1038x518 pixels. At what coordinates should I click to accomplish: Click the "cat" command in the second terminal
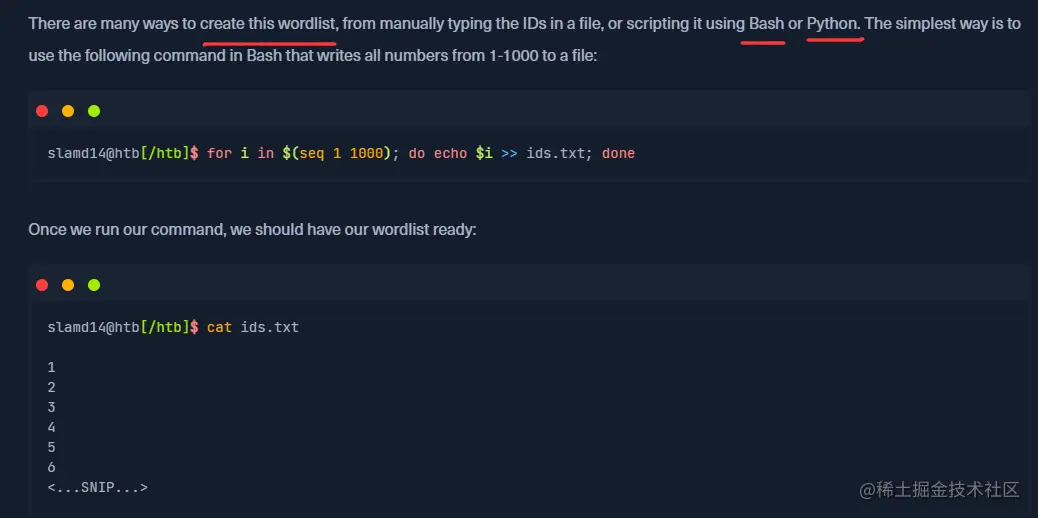pos(219,327)
